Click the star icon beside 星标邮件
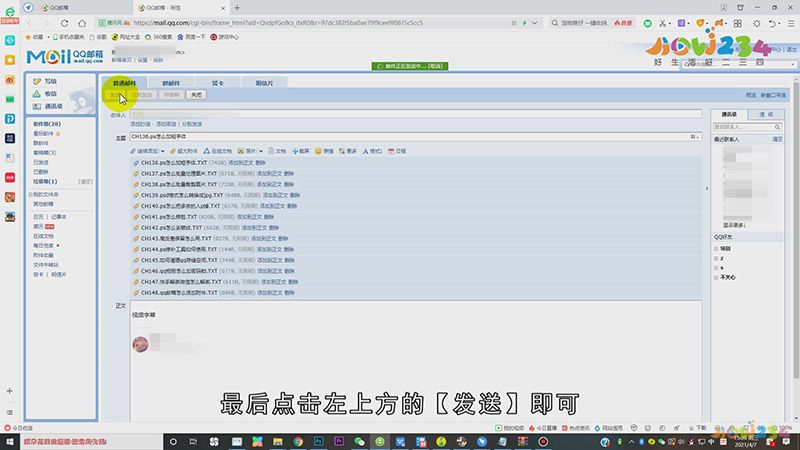 [x=58, y=134]
